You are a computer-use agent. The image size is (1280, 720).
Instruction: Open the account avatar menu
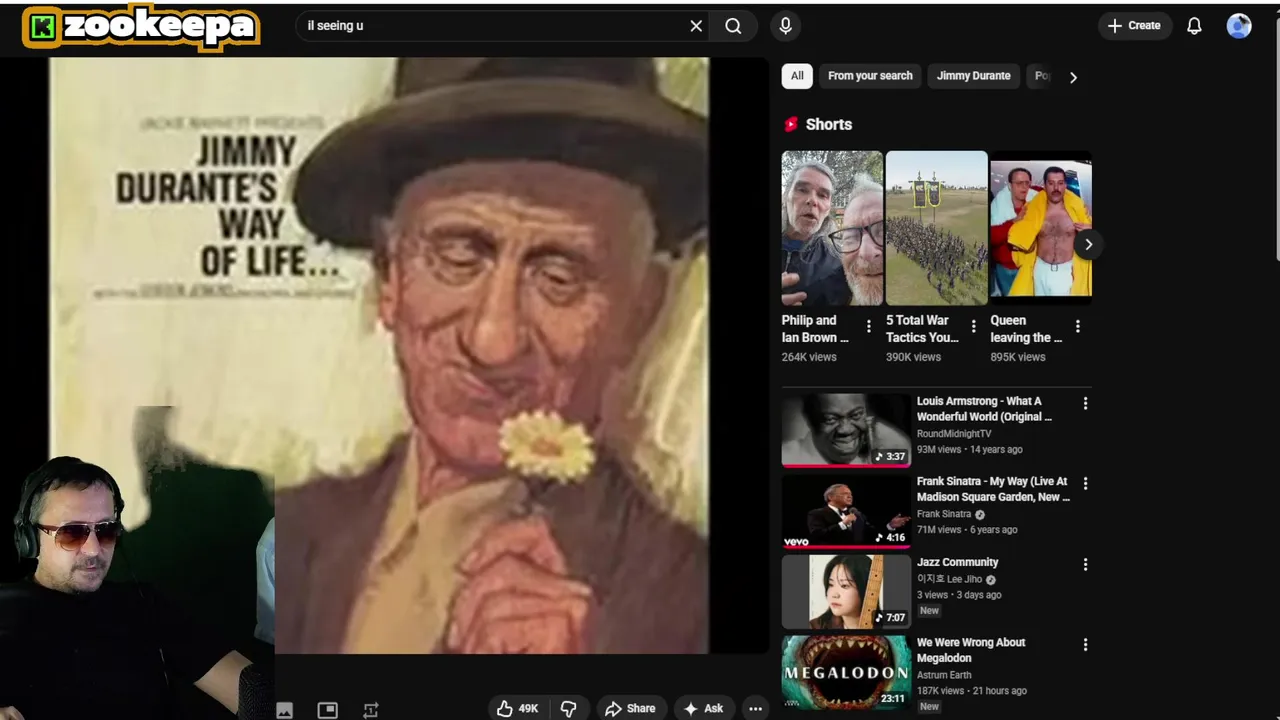(1239, 26)
